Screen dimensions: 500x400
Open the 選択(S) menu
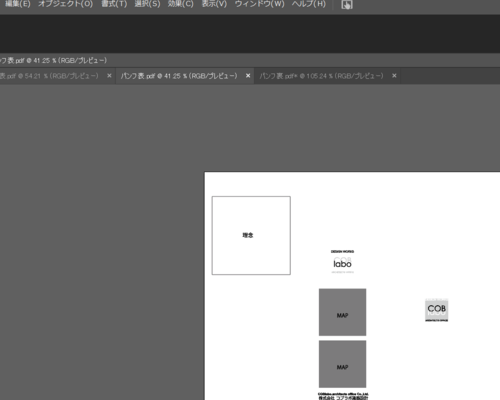tap(147, 4)
